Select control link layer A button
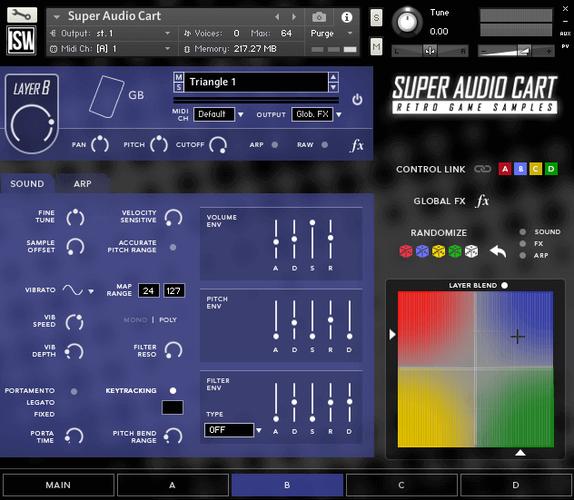This screenshot has width=574, height=500. 505,169
